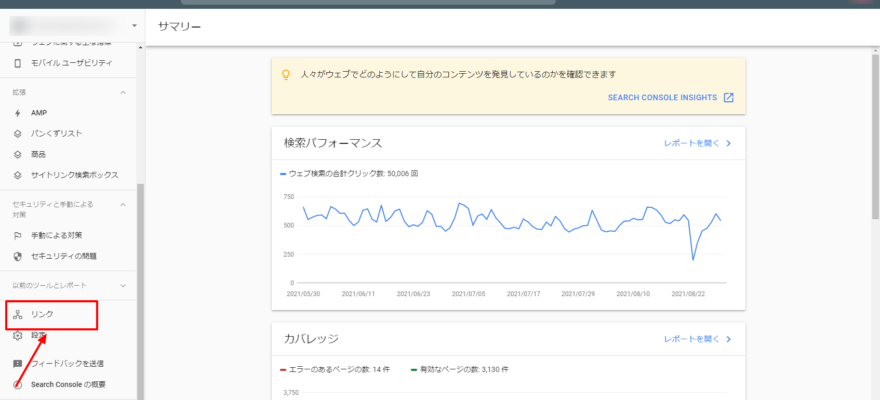Click the セキュリティの問題 shield icon
The image size is (880, 400).
coord(18,256)
